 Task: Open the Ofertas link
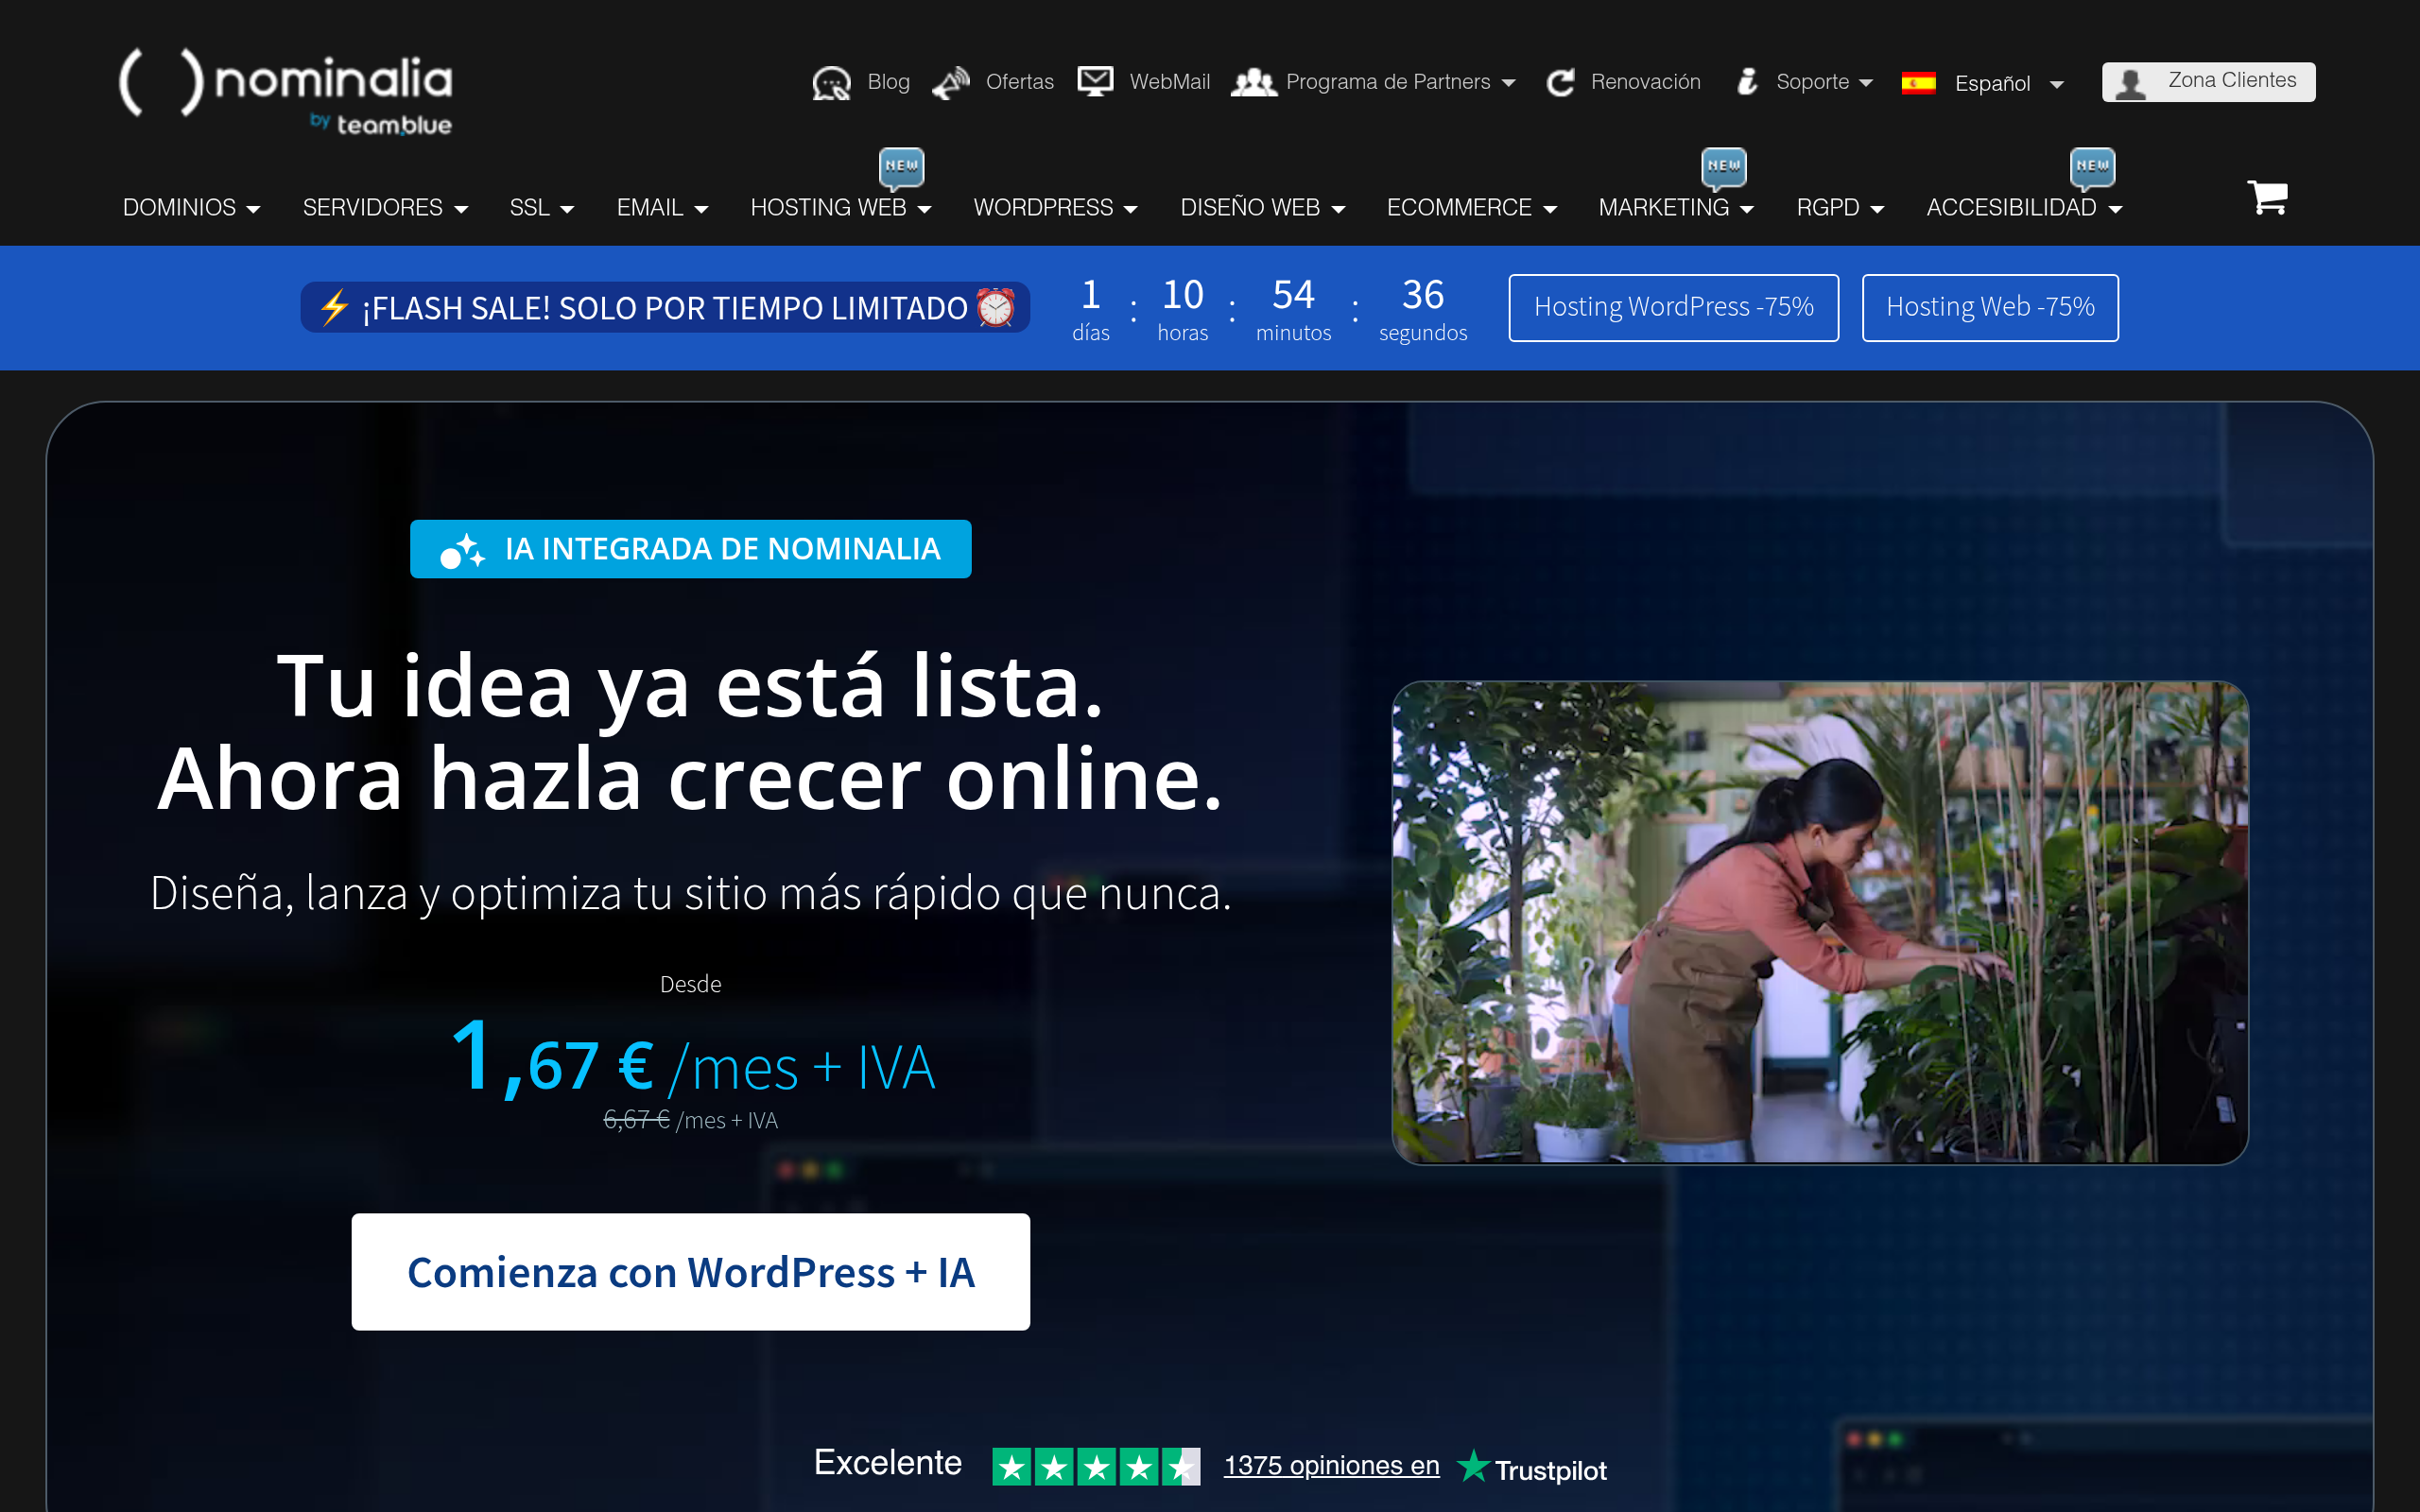[x=1019, y=82]
